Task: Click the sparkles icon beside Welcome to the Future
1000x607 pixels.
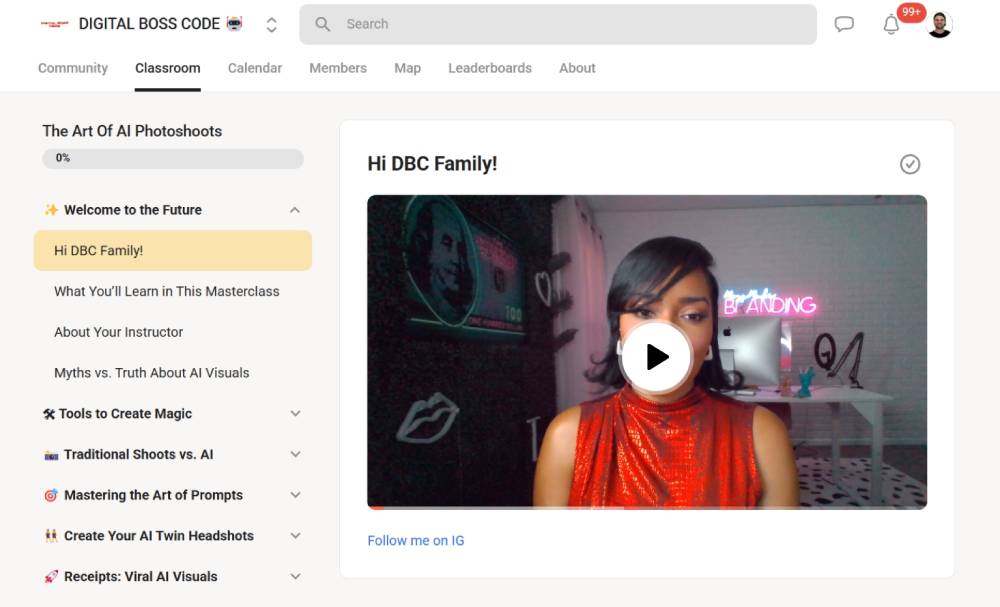Action: 51,210
